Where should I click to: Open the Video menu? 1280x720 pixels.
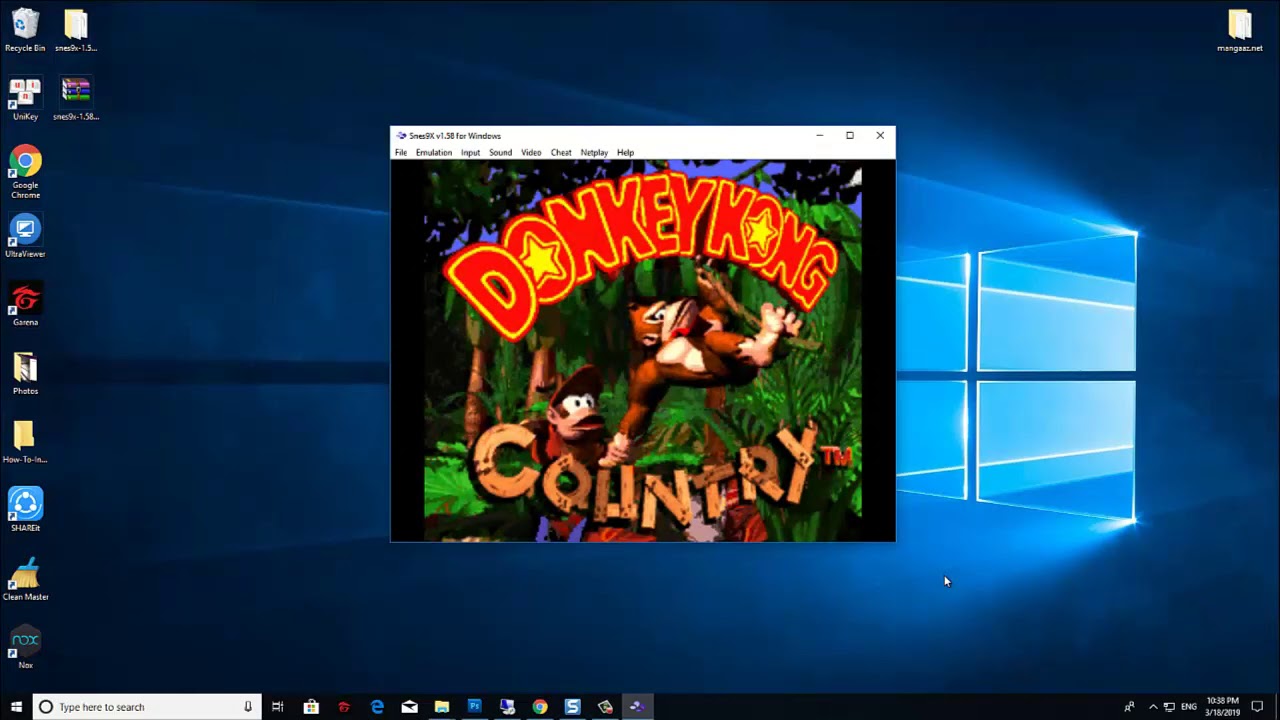[531, 153]
